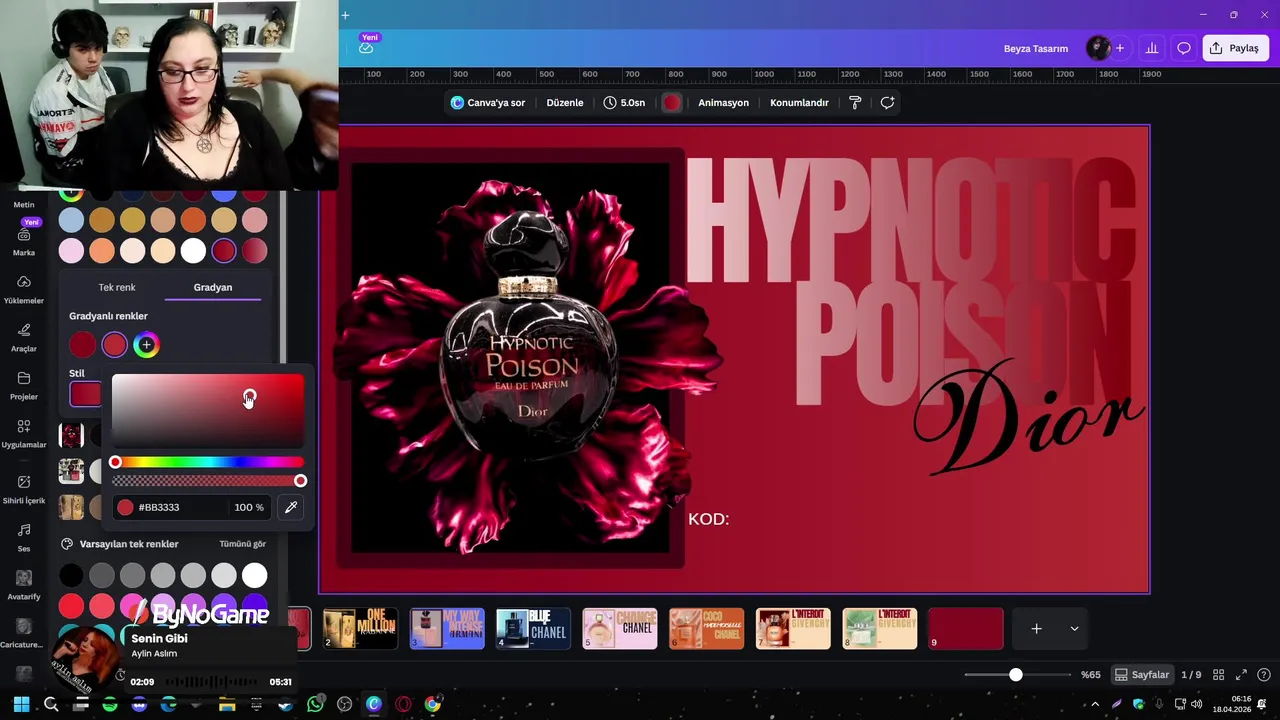This screenshot has height=720, width=1280.
Task: Open WhatsApp from the taskbar
Action: pyautogui.click(x=316, y=704)
